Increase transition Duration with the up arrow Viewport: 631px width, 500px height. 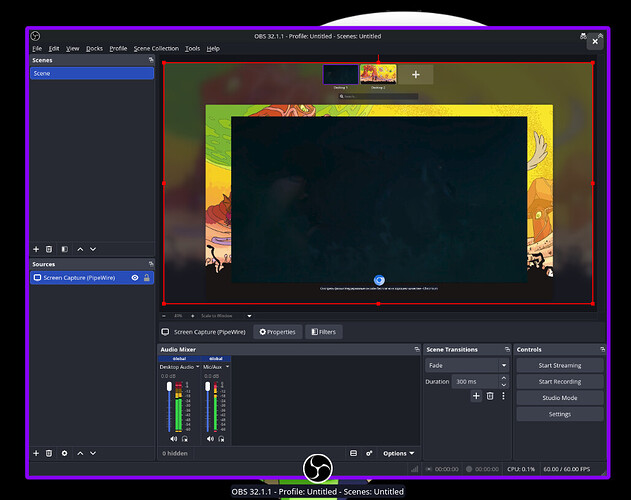[504, 378]
